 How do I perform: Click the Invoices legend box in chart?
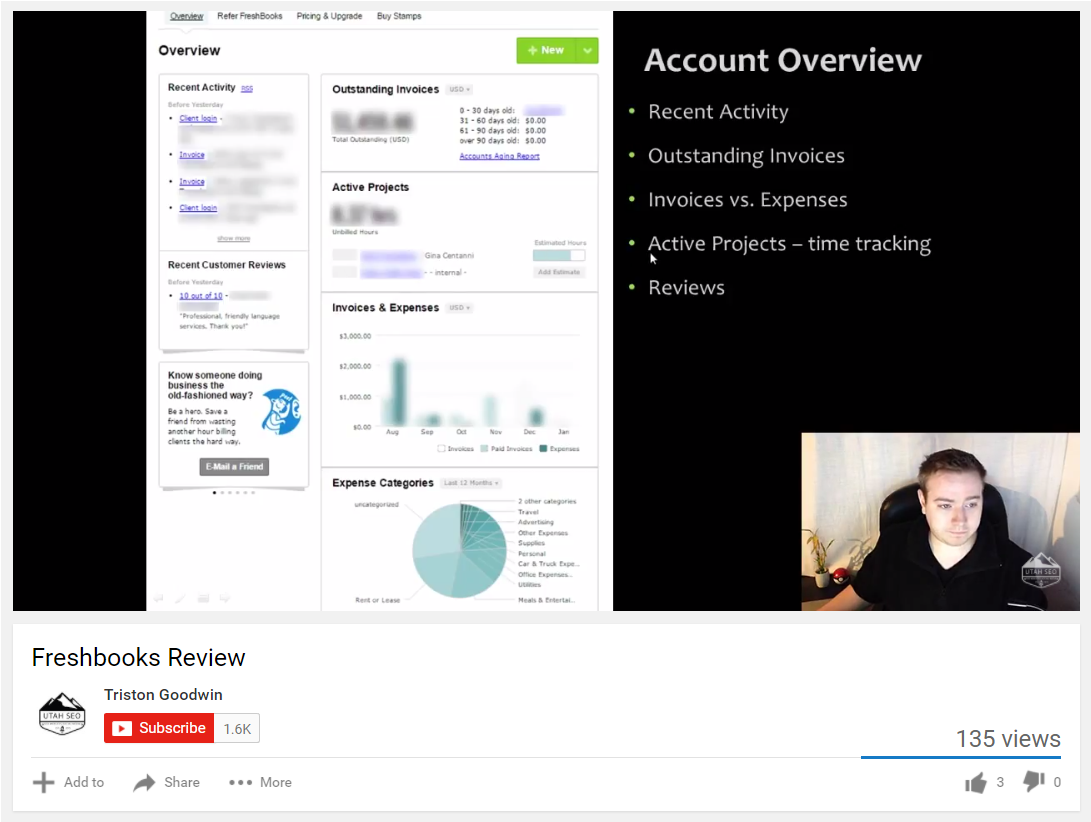(441, 449)
